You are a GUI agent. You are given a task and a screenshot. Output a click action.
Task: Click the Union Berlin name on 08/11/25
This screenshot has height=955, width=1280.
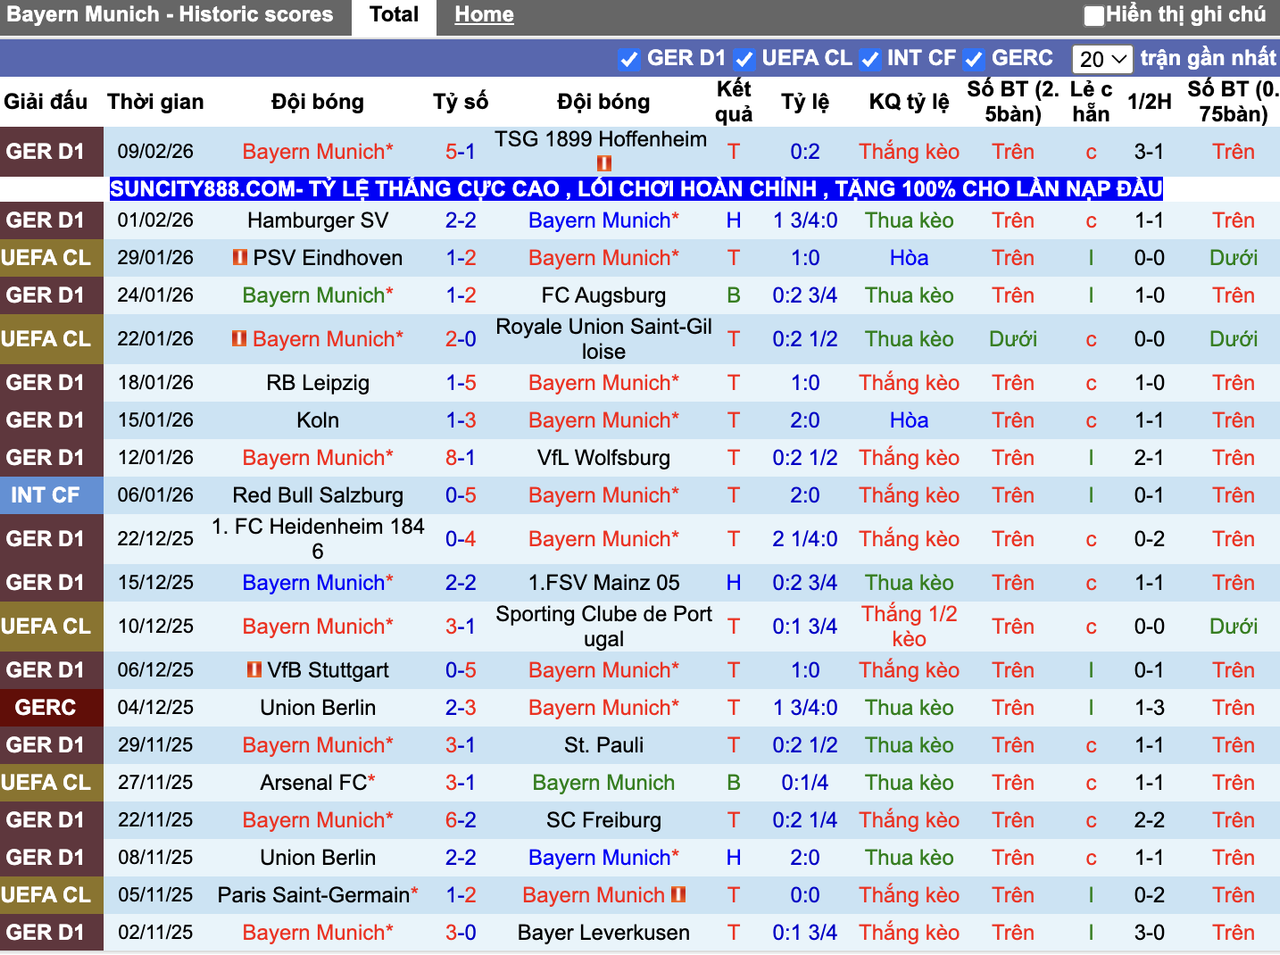point(318,858)
